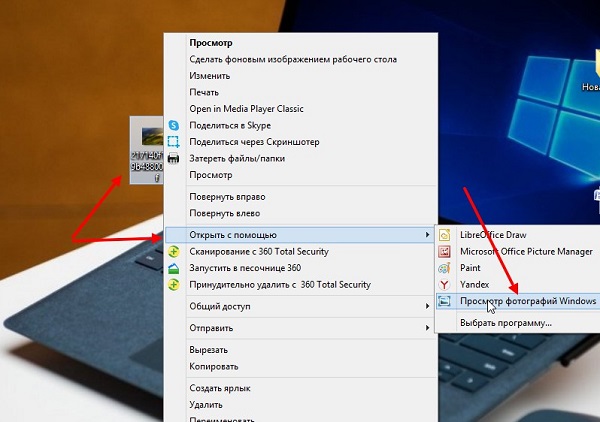Click the 360 icon beside Сканирование
Screen dimensions: 600x422
pos(174,251)
